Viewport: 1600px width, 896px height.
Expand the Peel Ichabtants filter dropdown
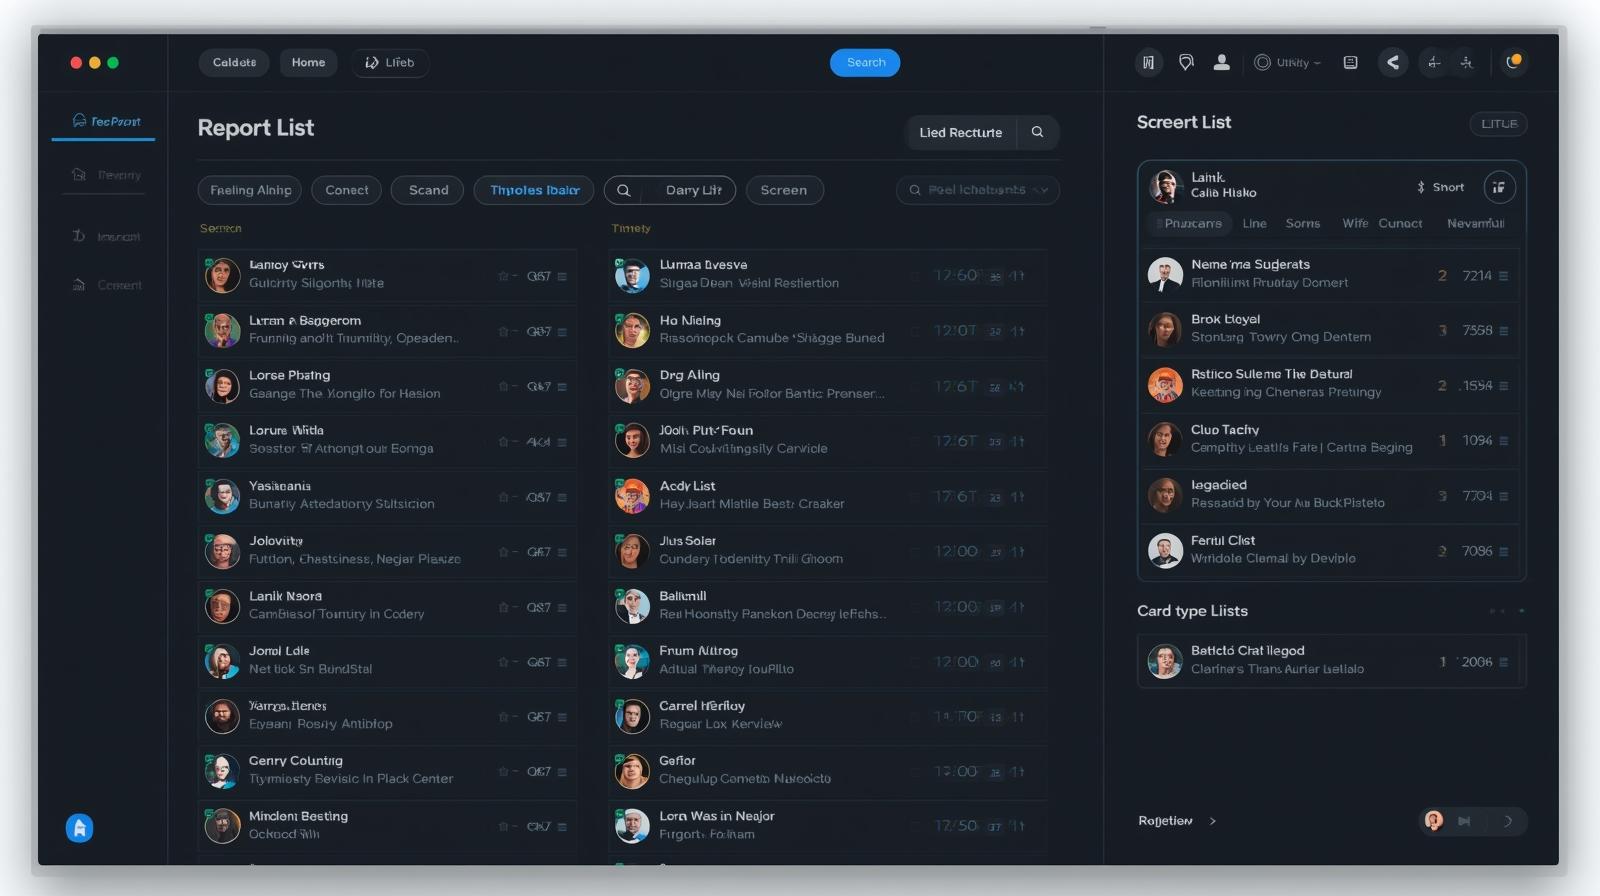click(x=977, y=190)
